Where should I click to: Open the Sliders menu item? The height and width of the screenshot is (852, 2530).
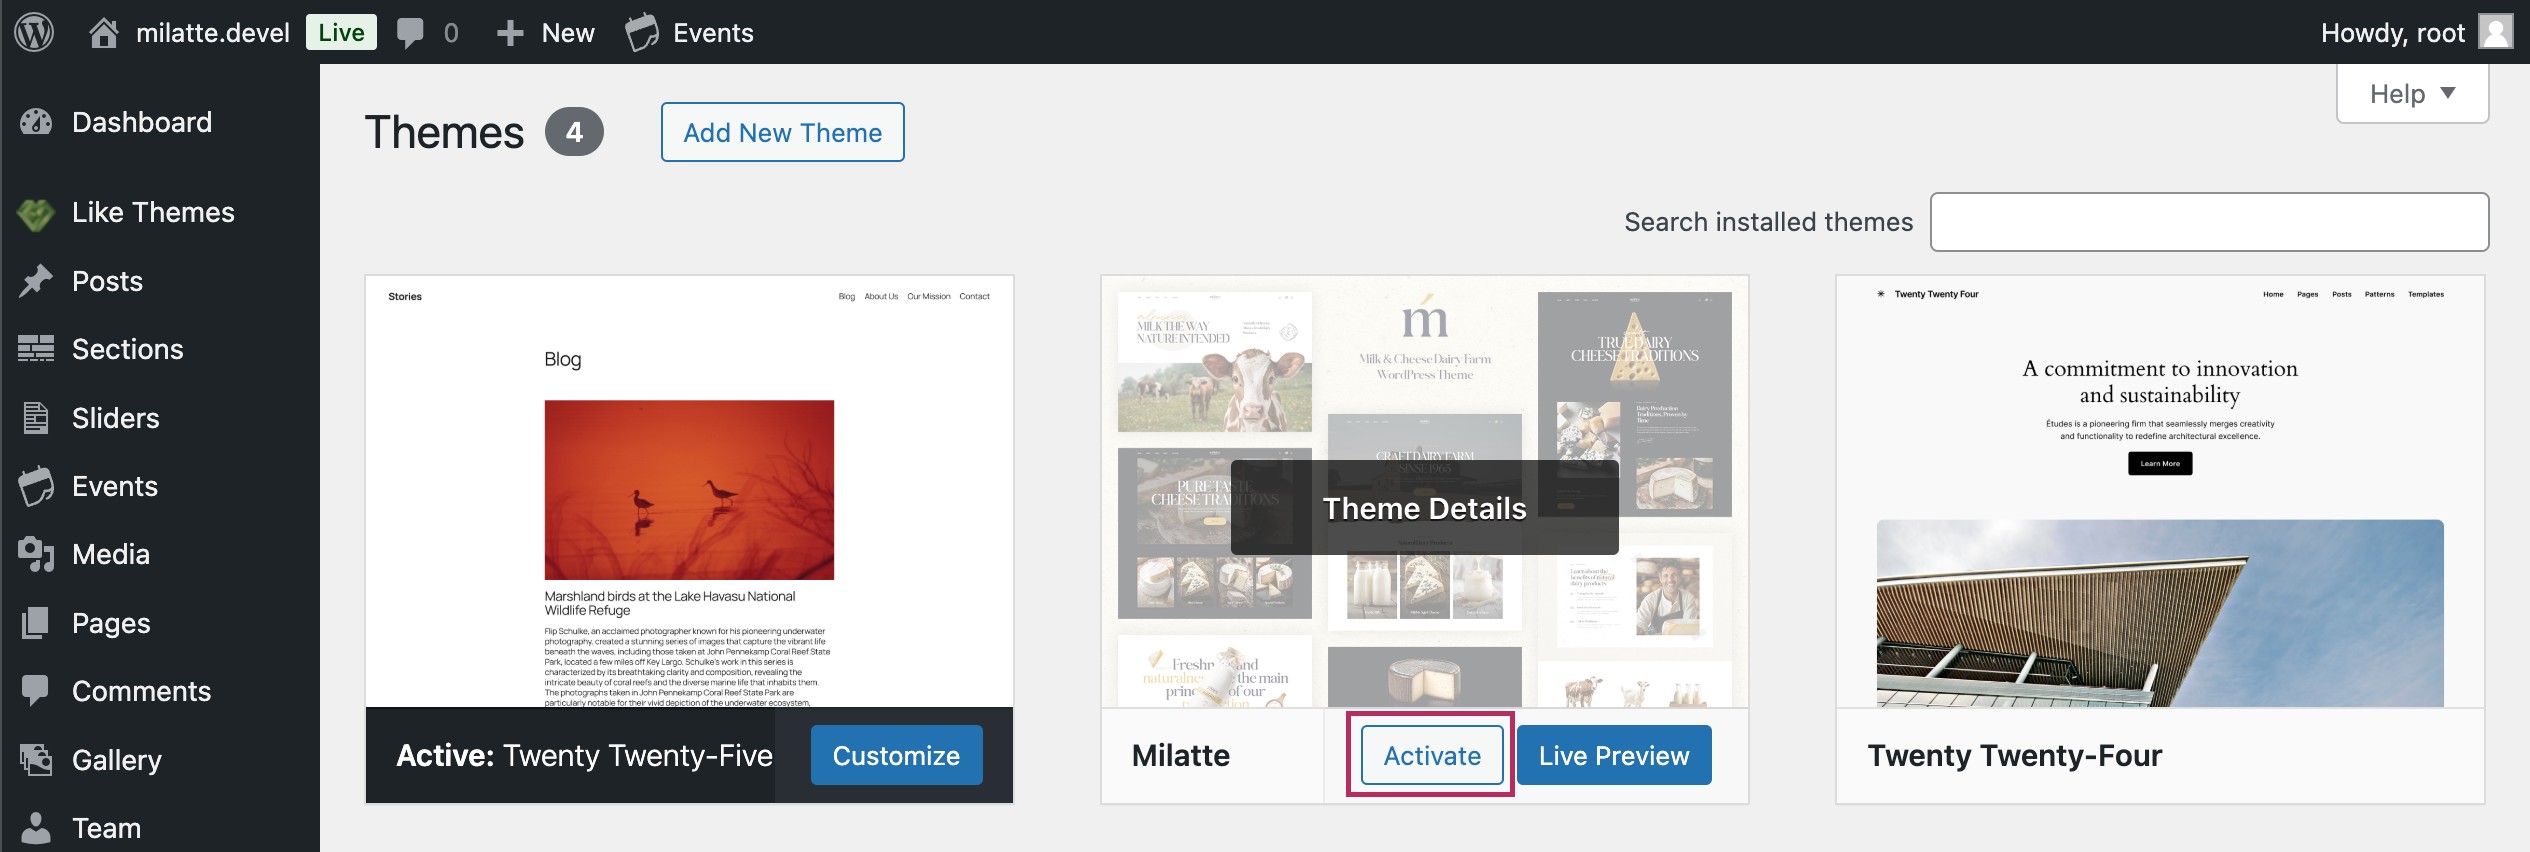click(160, 417)
